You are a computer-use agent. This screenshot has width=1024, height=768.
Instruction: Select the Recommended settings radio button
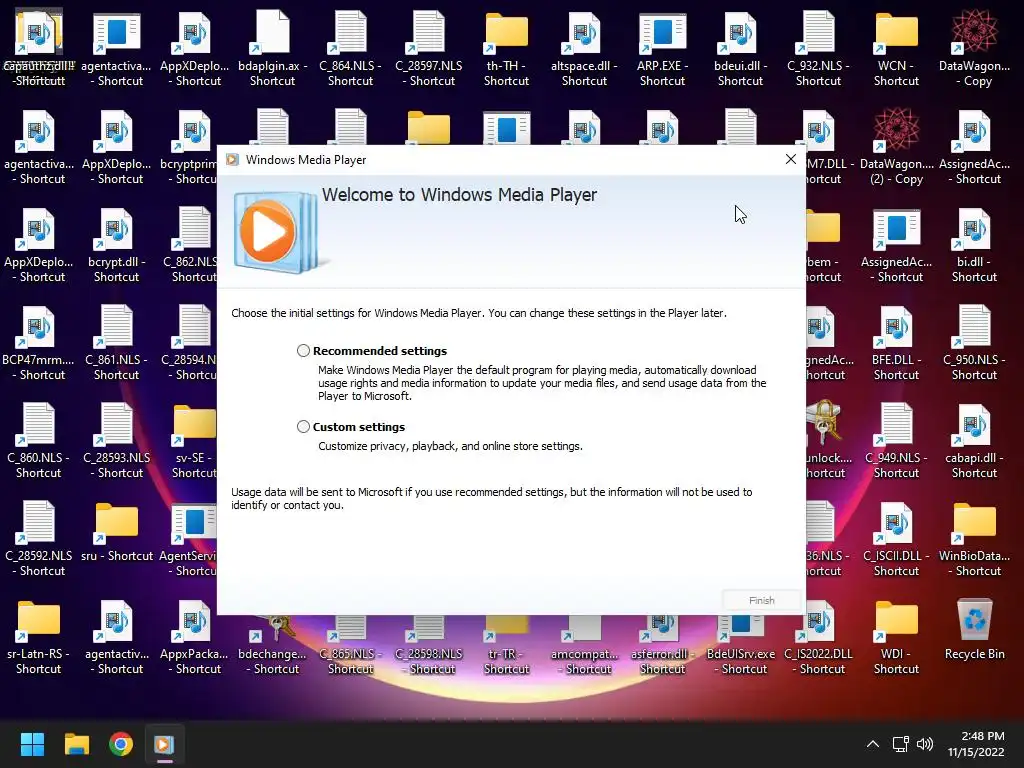pyautogui.click(x=303, y=351)
